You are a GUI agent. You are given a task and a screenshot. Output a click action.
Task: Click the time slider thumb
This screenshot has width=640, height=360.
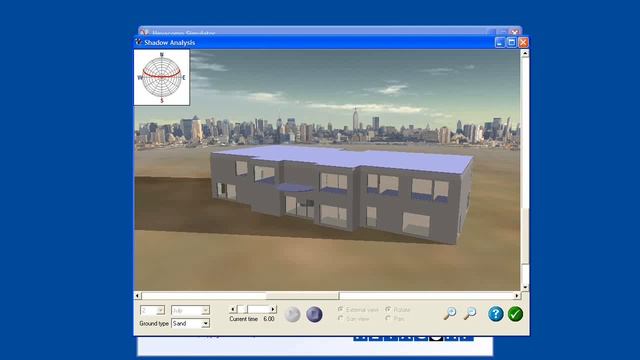tap(242, 309)
